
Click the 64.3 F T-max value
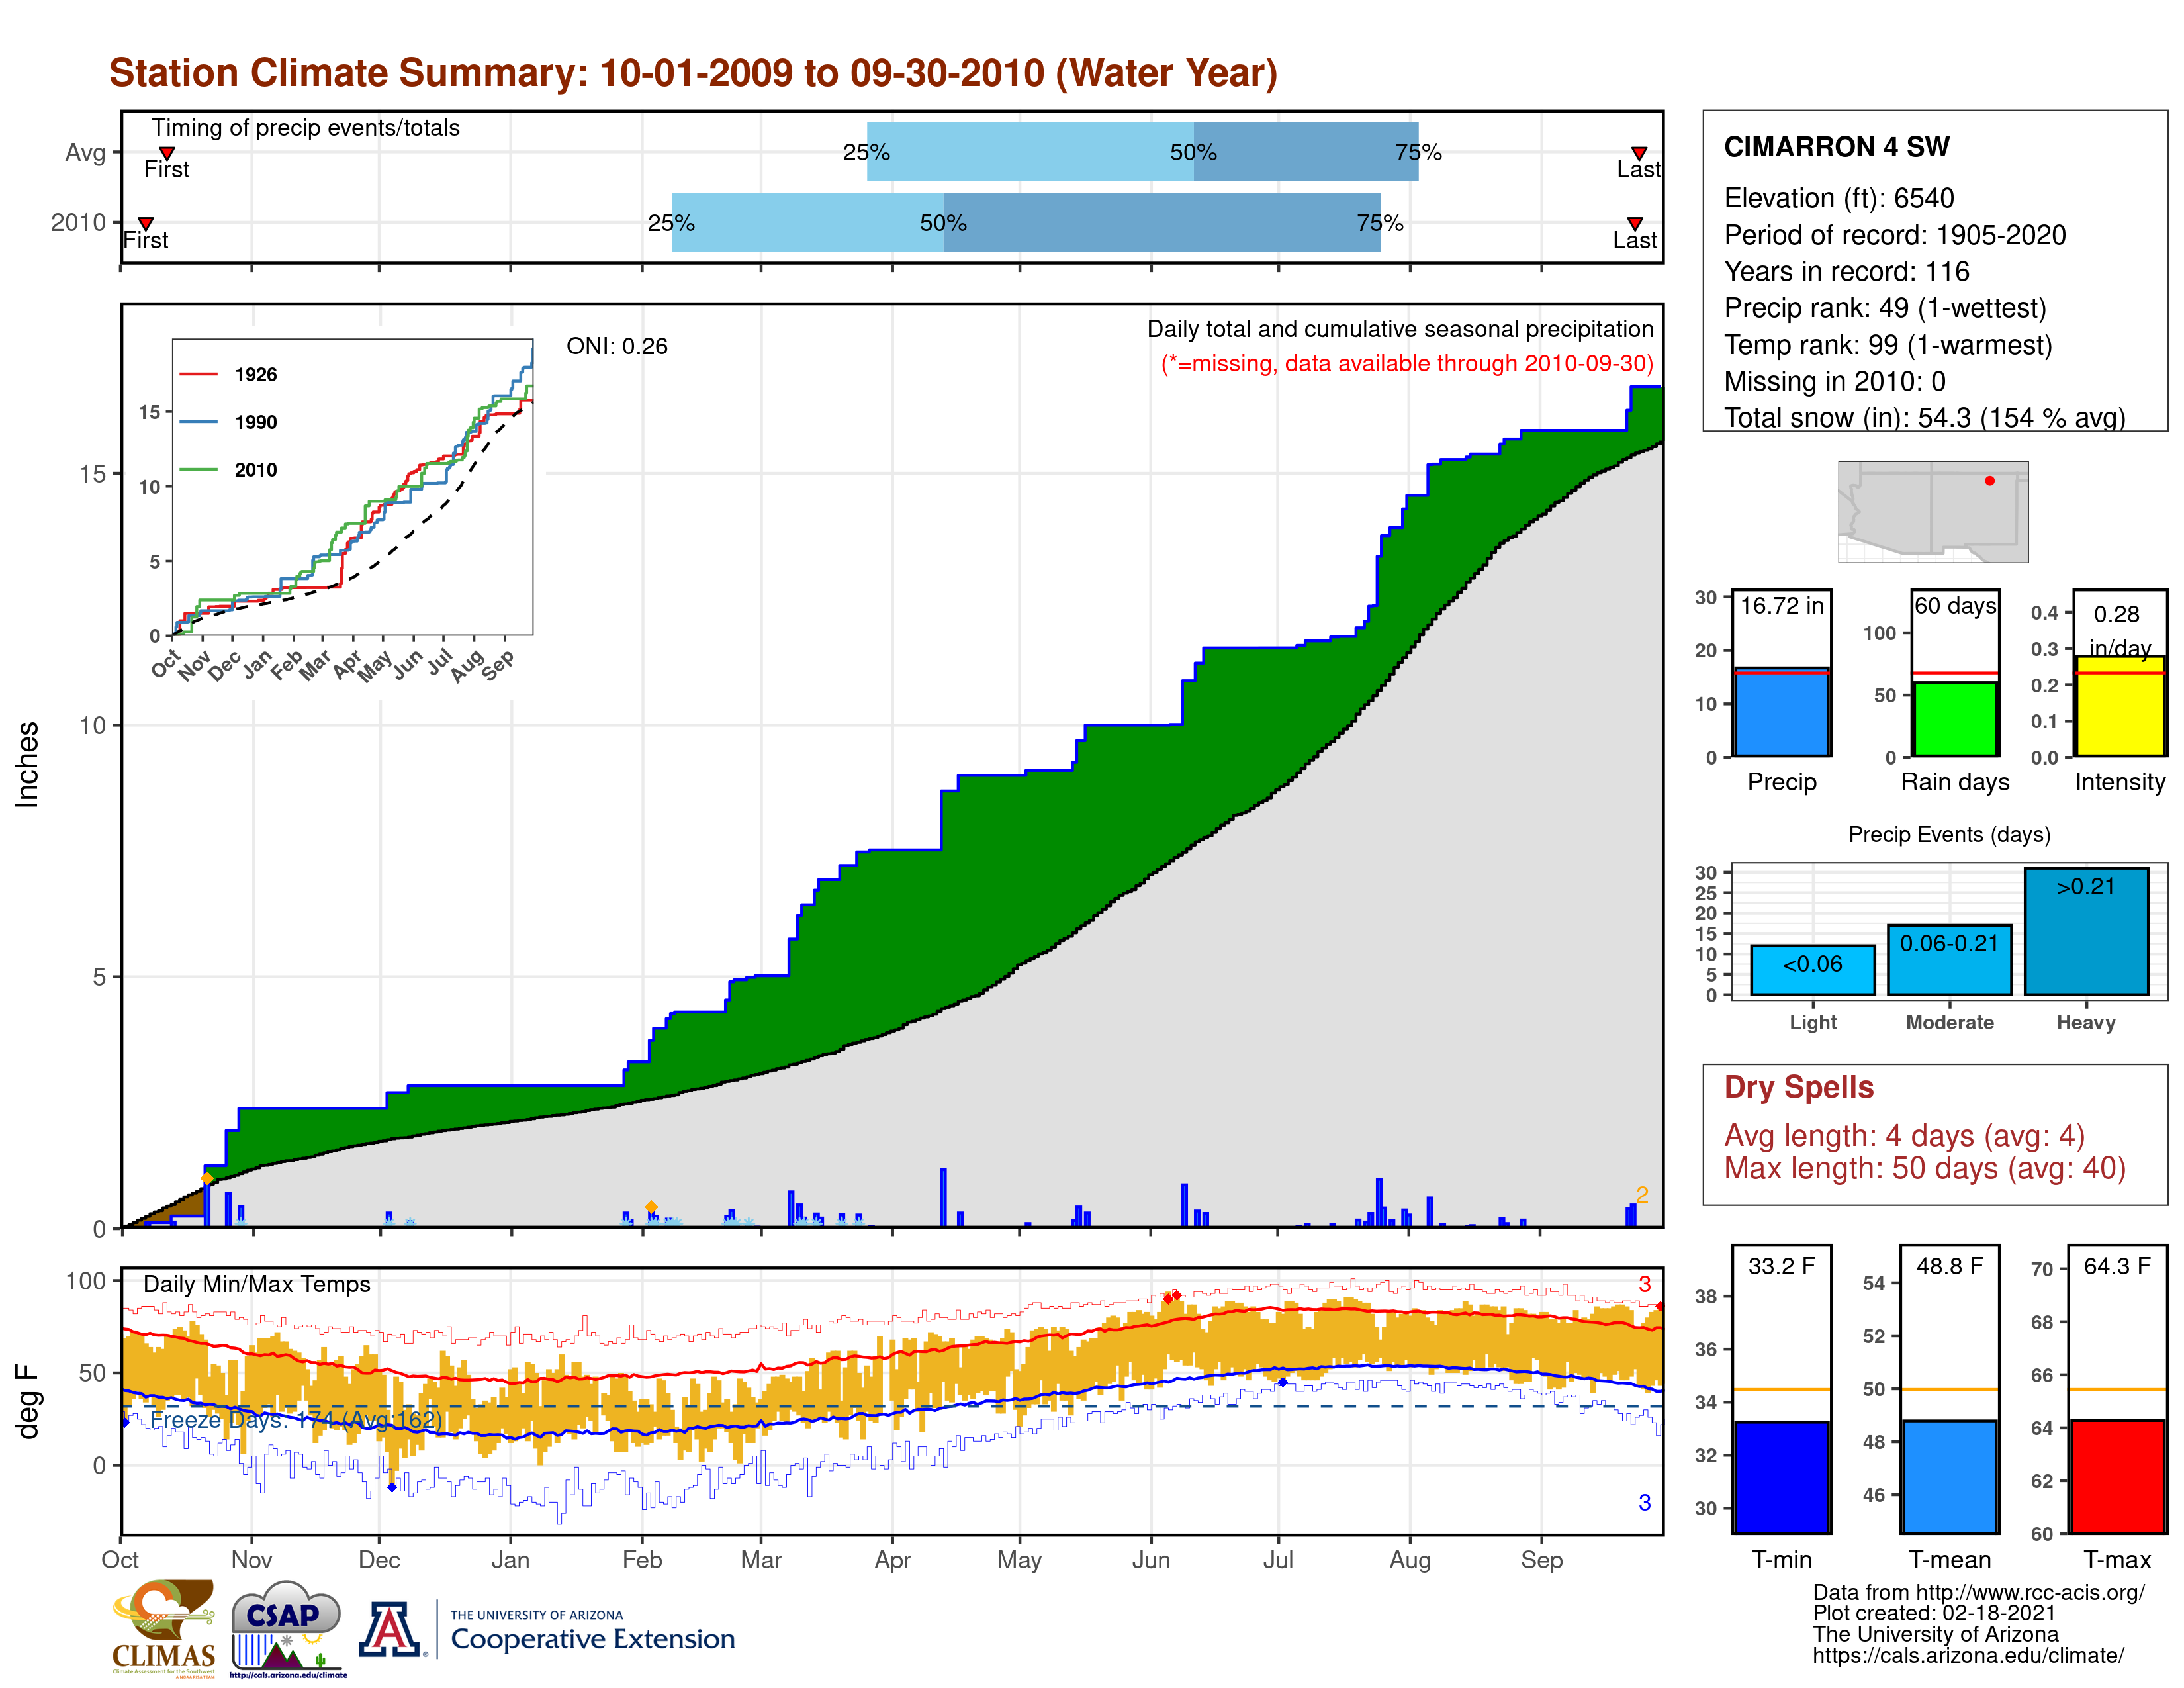pyautogui.click(x=2118, y=1266)
